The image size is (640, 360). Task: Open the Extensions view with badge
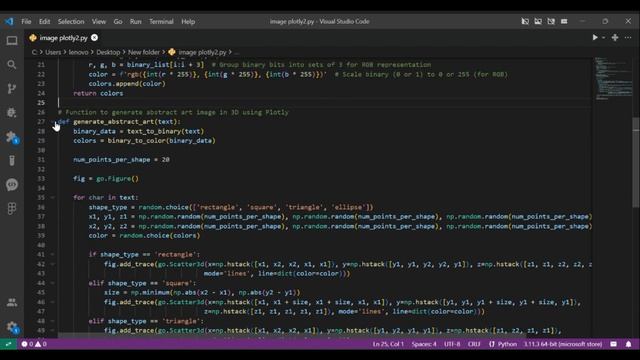click(12, 137)
